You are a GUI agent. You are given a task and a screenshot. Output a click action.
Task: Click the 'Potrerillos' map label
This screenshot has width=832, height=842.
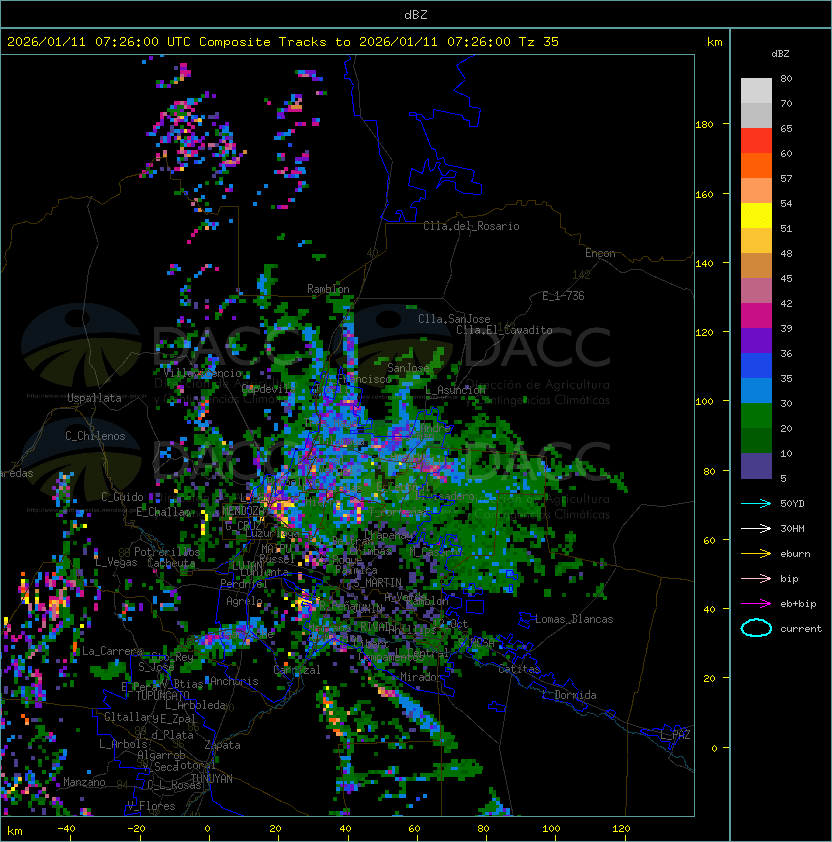pyautogui.click(x=167, y=552)
